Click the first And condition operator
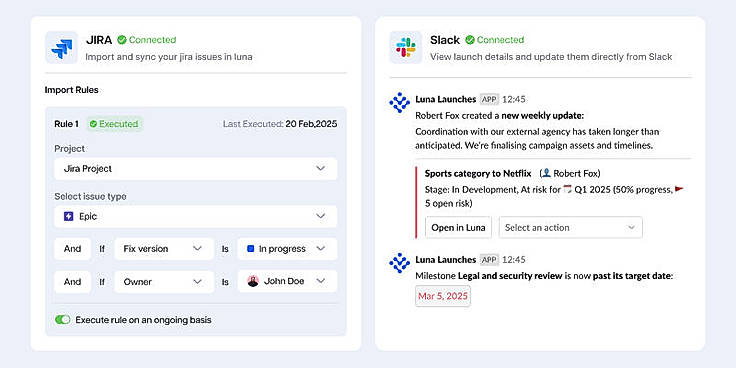 click(72, 249)
